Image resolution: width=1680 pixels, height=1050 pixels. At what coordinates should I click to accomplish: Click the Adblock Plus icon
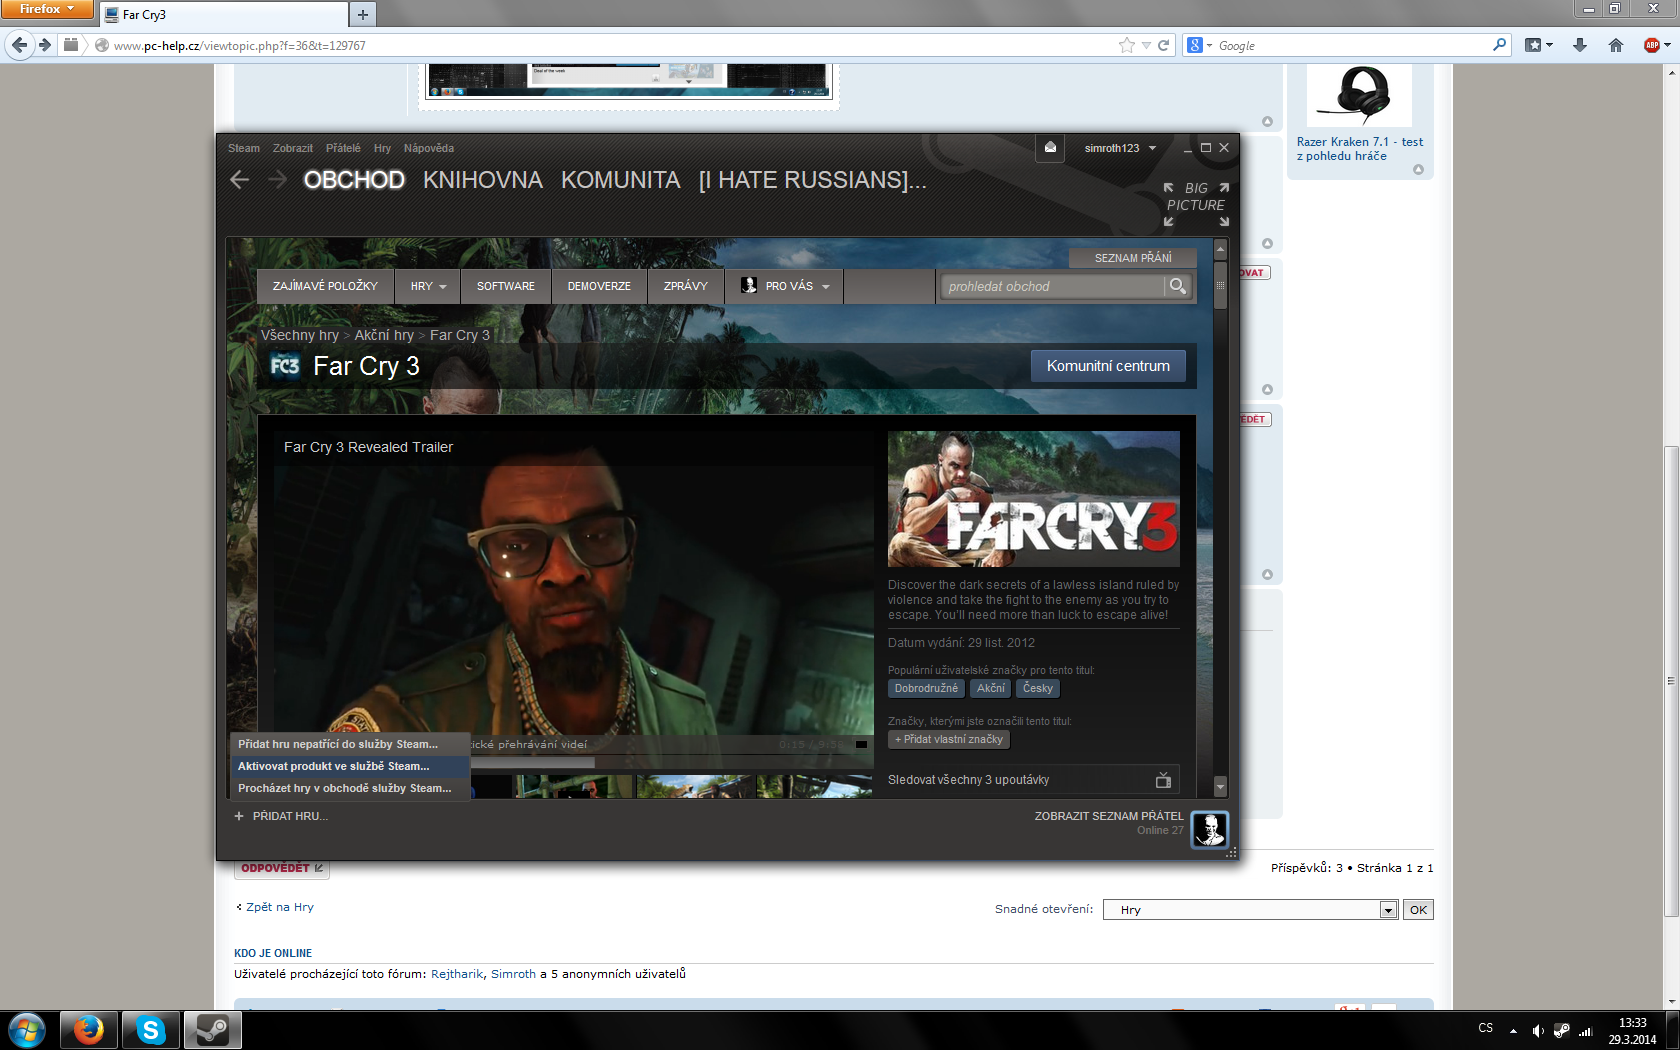[1652, 45]
